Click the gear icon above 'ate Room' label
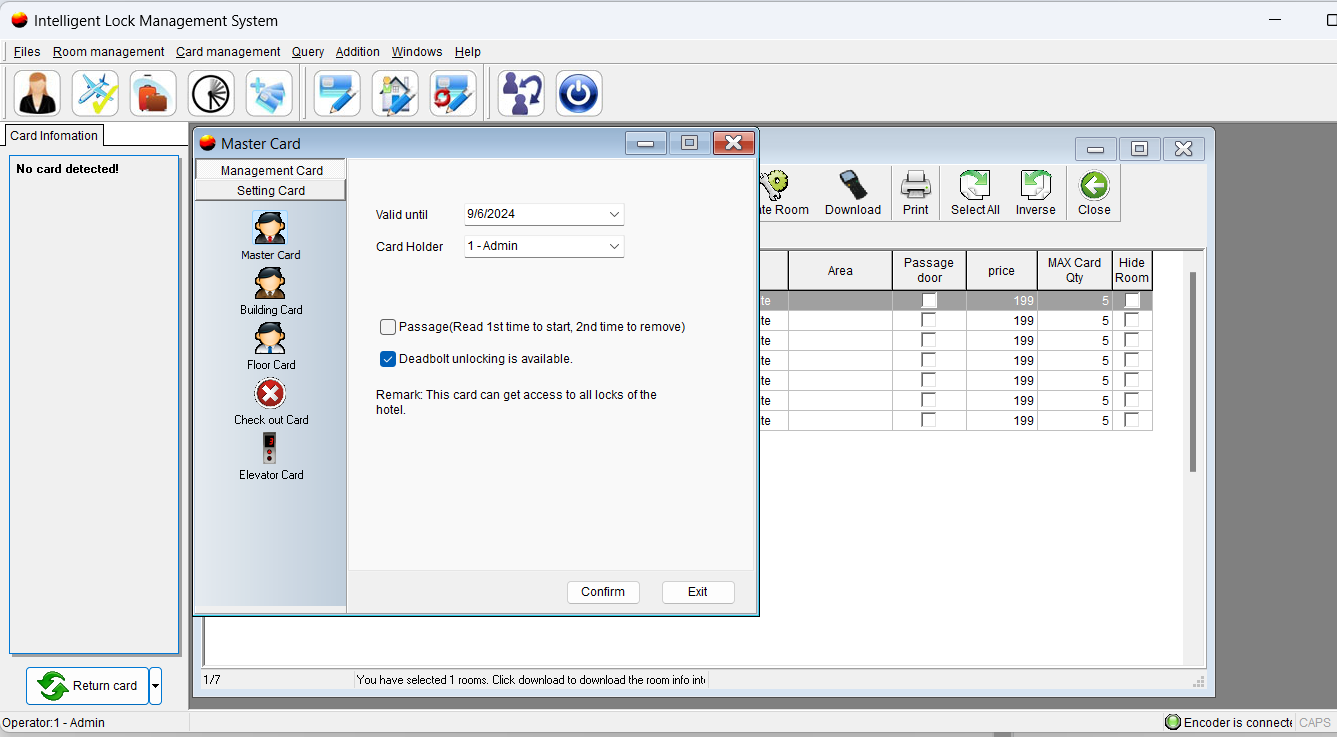1337x737 pixels. 775,185
